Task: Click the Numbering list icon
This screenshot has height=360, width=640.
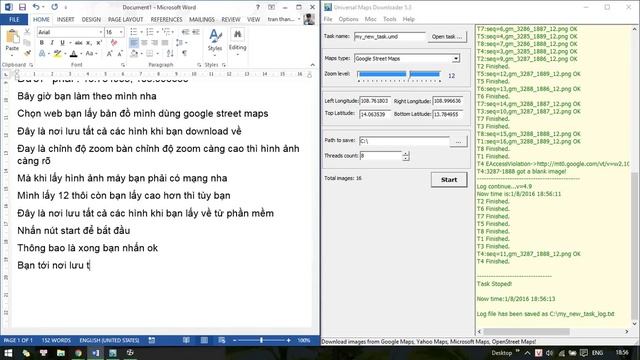Action: pos(150,32)
